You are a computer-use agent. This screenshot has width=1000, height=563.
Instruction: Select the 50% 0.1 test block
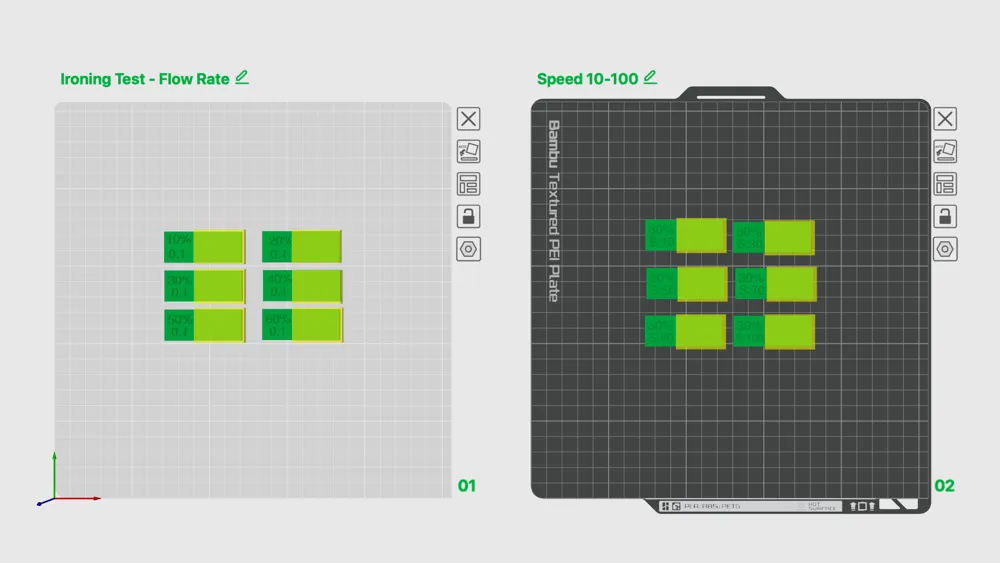point(204,325)
